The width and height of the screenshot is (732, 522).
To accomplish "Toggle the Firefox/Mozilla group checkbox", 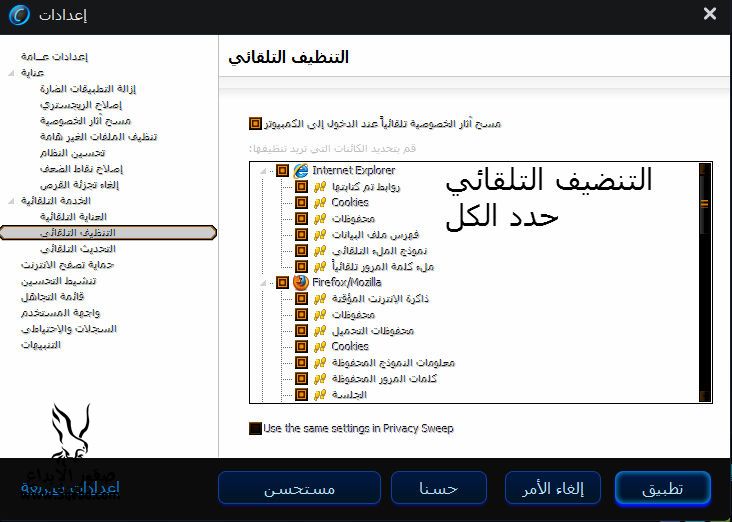I will (x=282, y=282).
